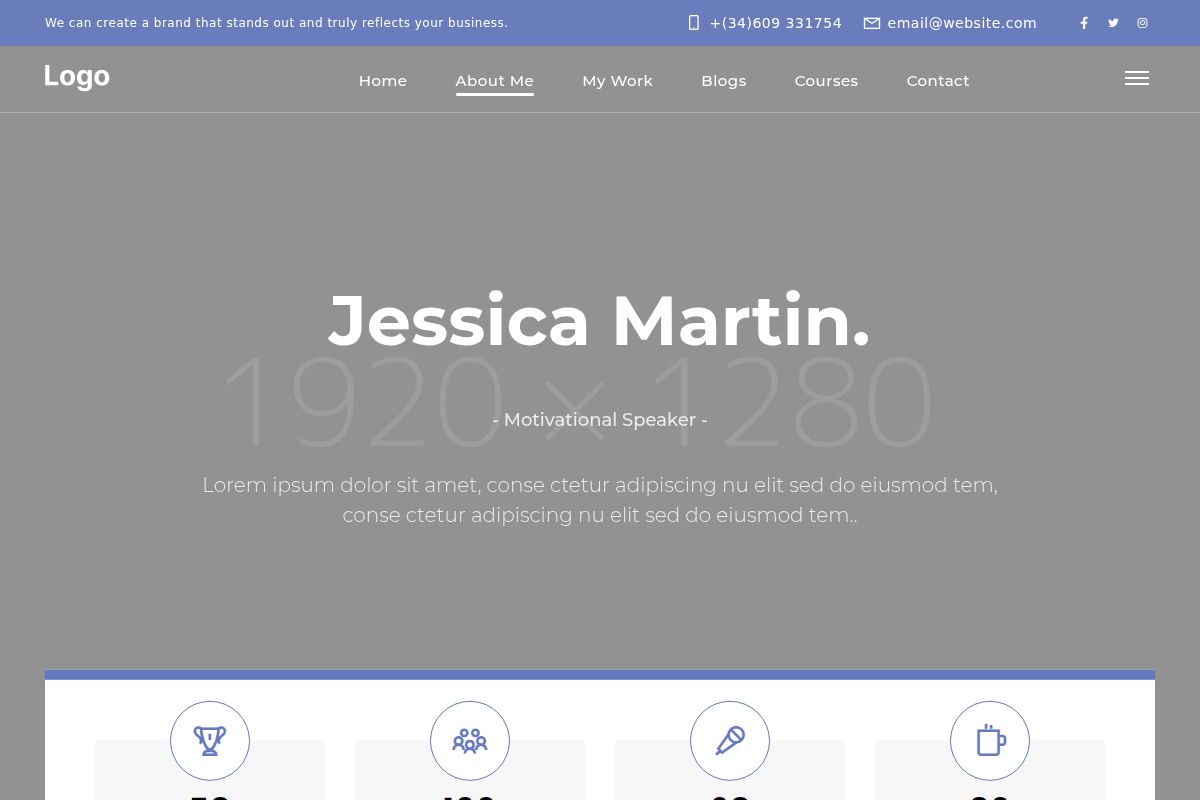Click the people group icon circle
The image size is (1200, 800).
tap(470, 741)
